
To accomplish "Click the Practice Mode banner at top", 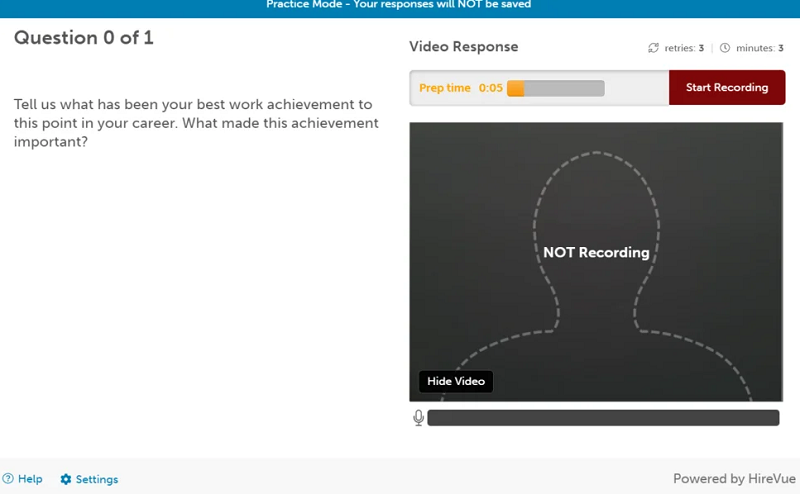I will (x=398, y=5).
